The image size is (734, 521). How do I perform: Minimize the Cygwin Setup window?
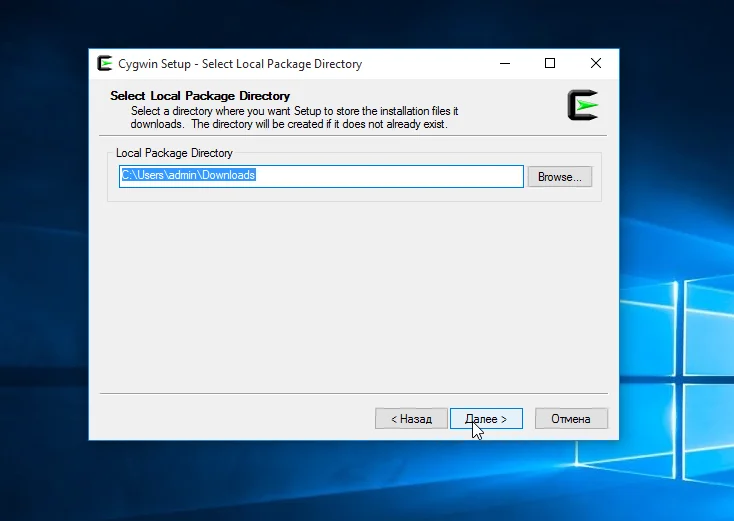[x=505, y=63]
